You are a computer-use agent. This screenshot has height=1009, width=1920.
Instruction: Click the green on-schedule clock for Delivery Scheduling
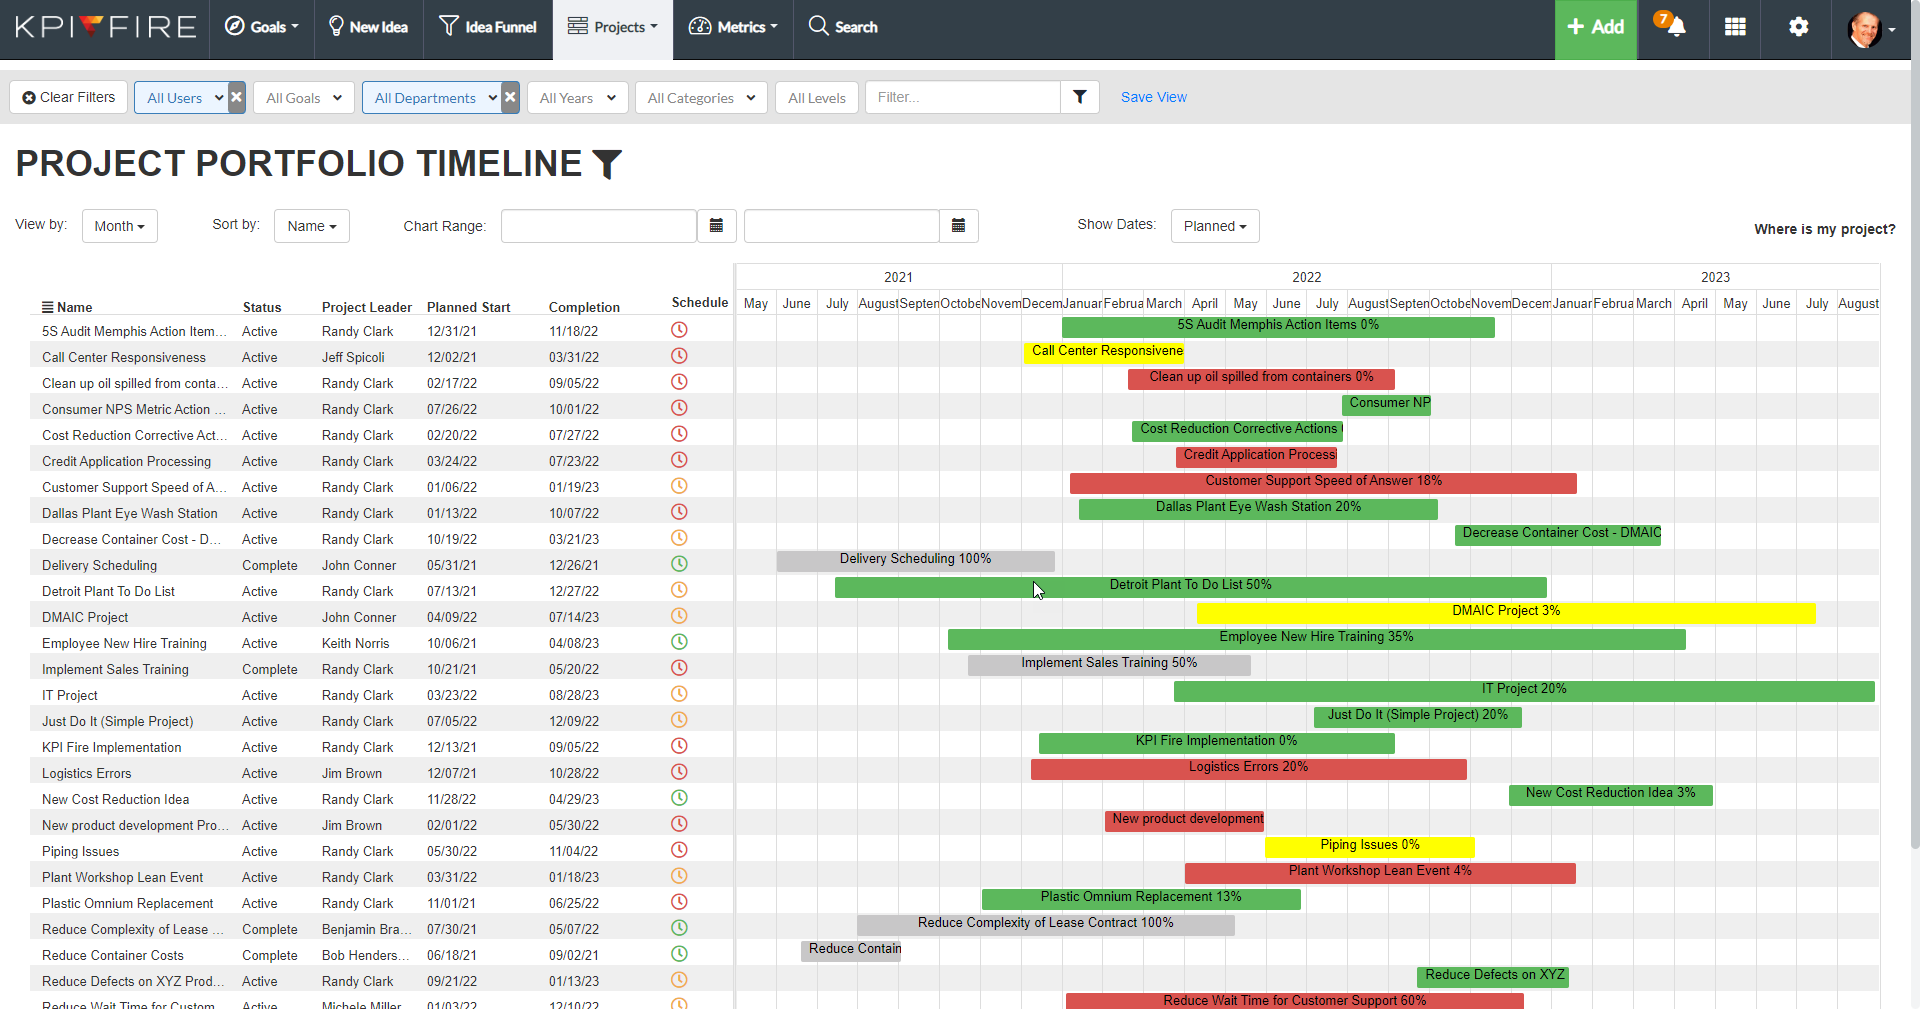coord(679,564)
